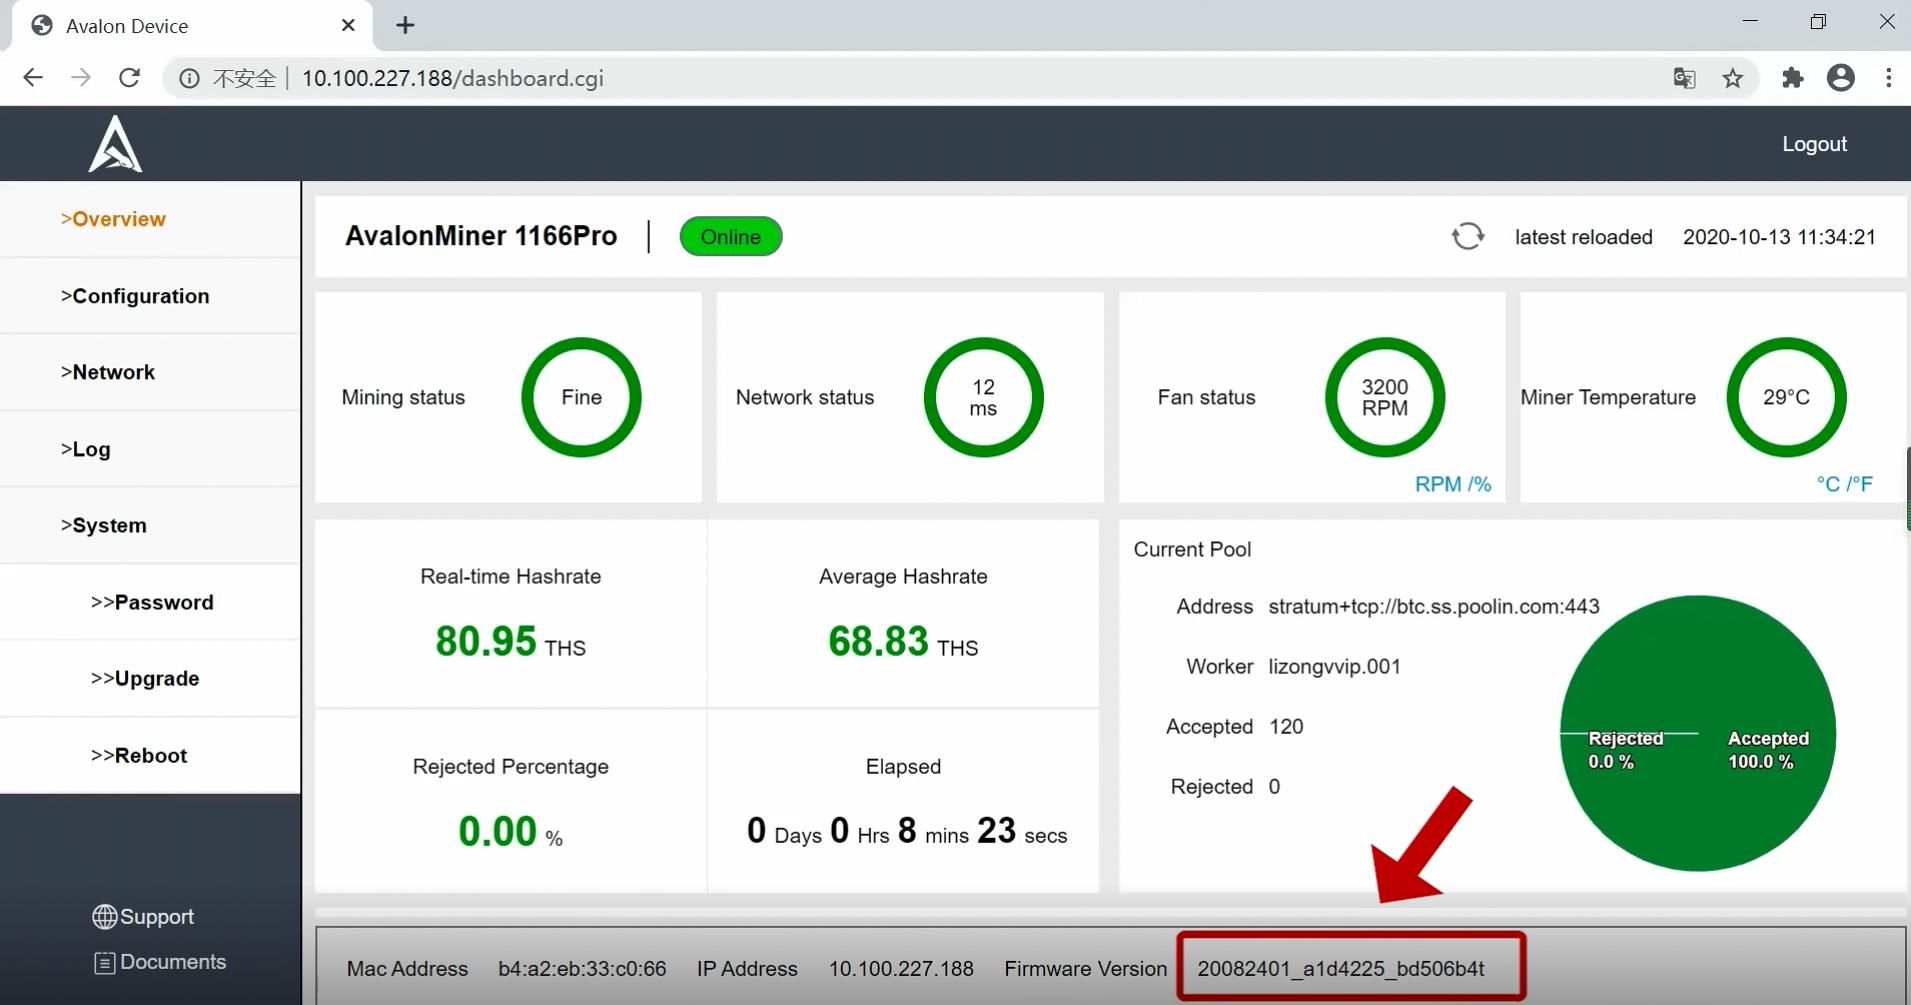Open the Configuration menu item
The width and height of the screenshot is (1911, 1005).
point(135,296)
